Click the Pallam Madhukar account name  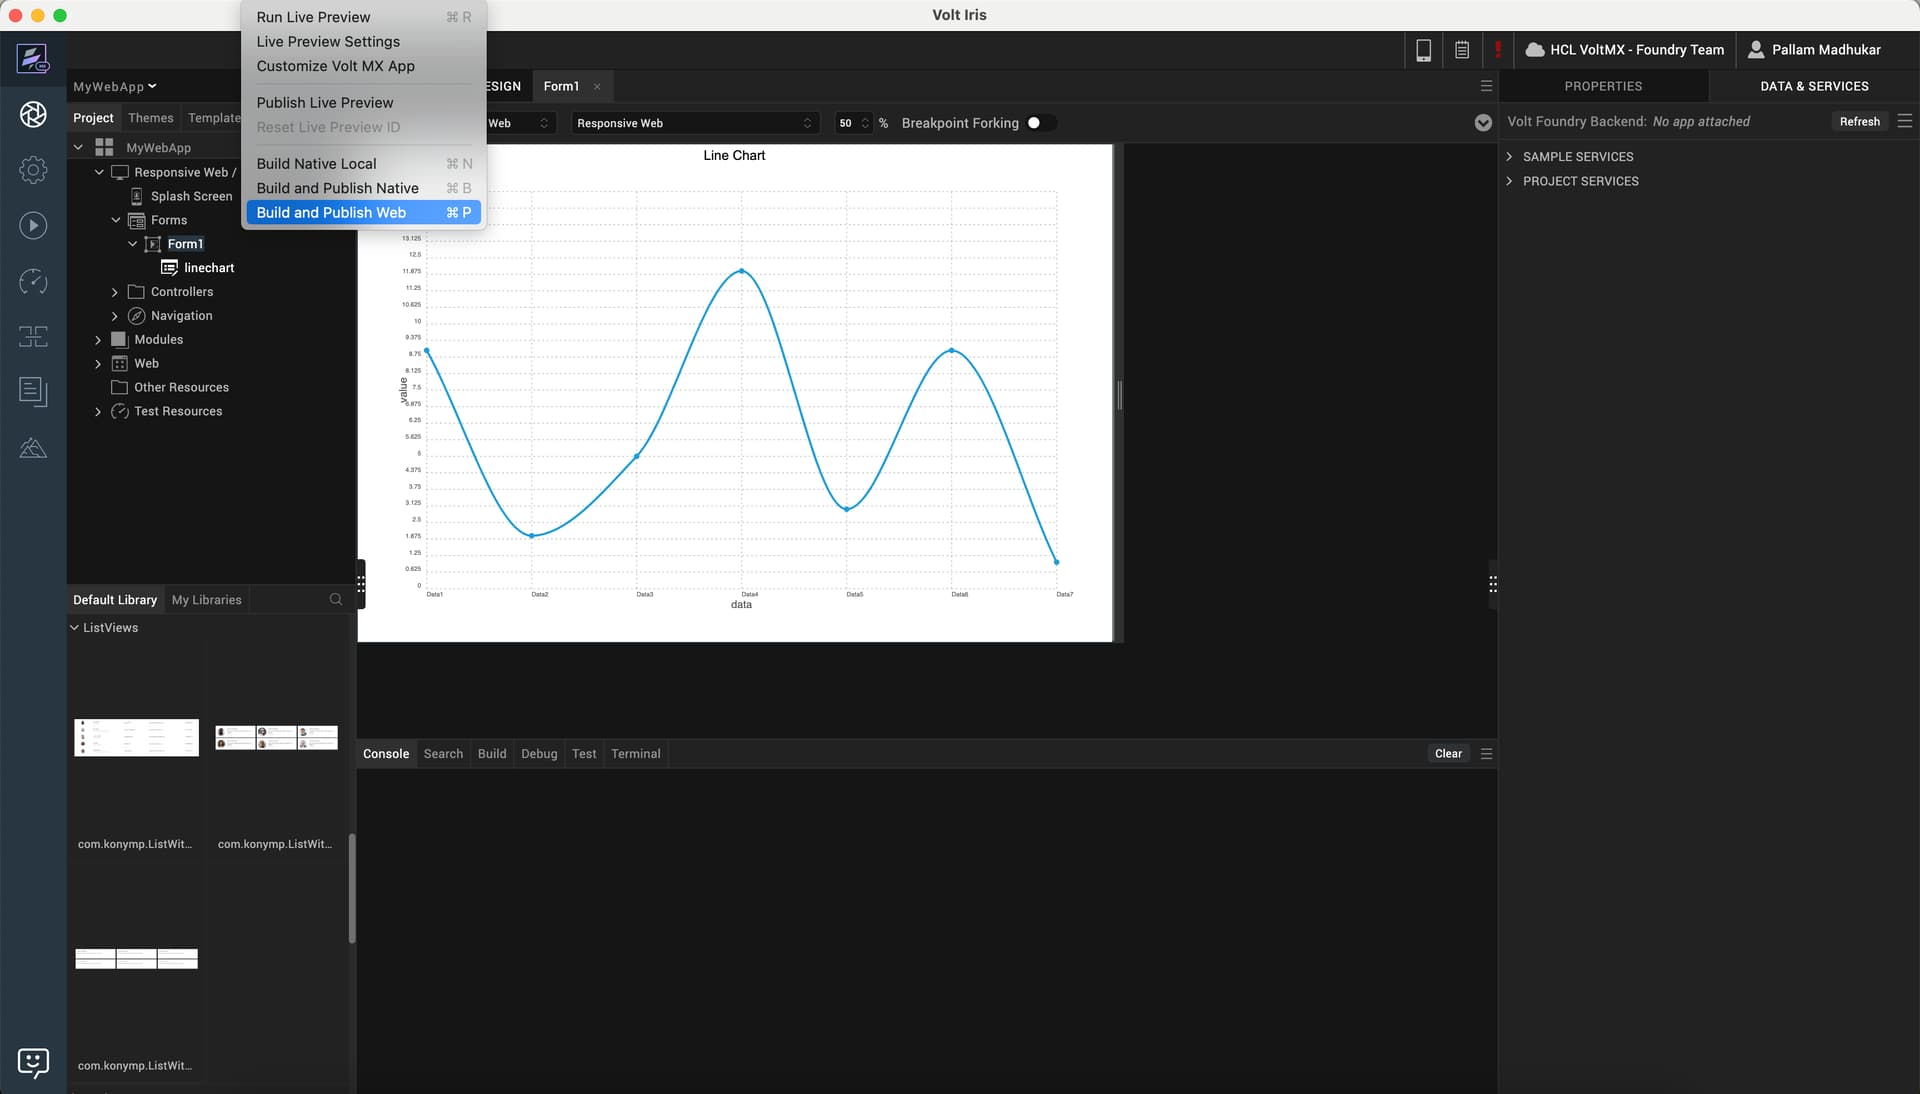(x=1826, y=50)
